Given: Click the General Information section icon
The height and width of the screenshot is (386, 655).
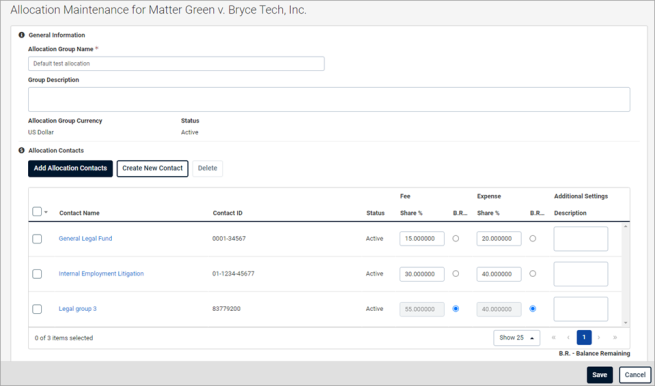Looking at the screenshot, I should tap(22, 35).
